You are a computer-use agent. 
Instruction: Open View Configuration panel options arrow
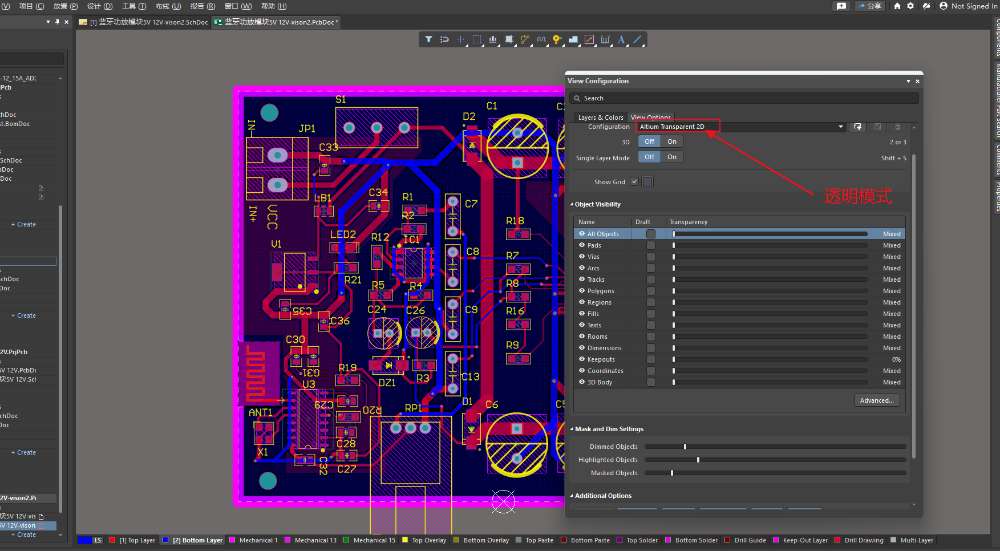(x=908, y=81)
